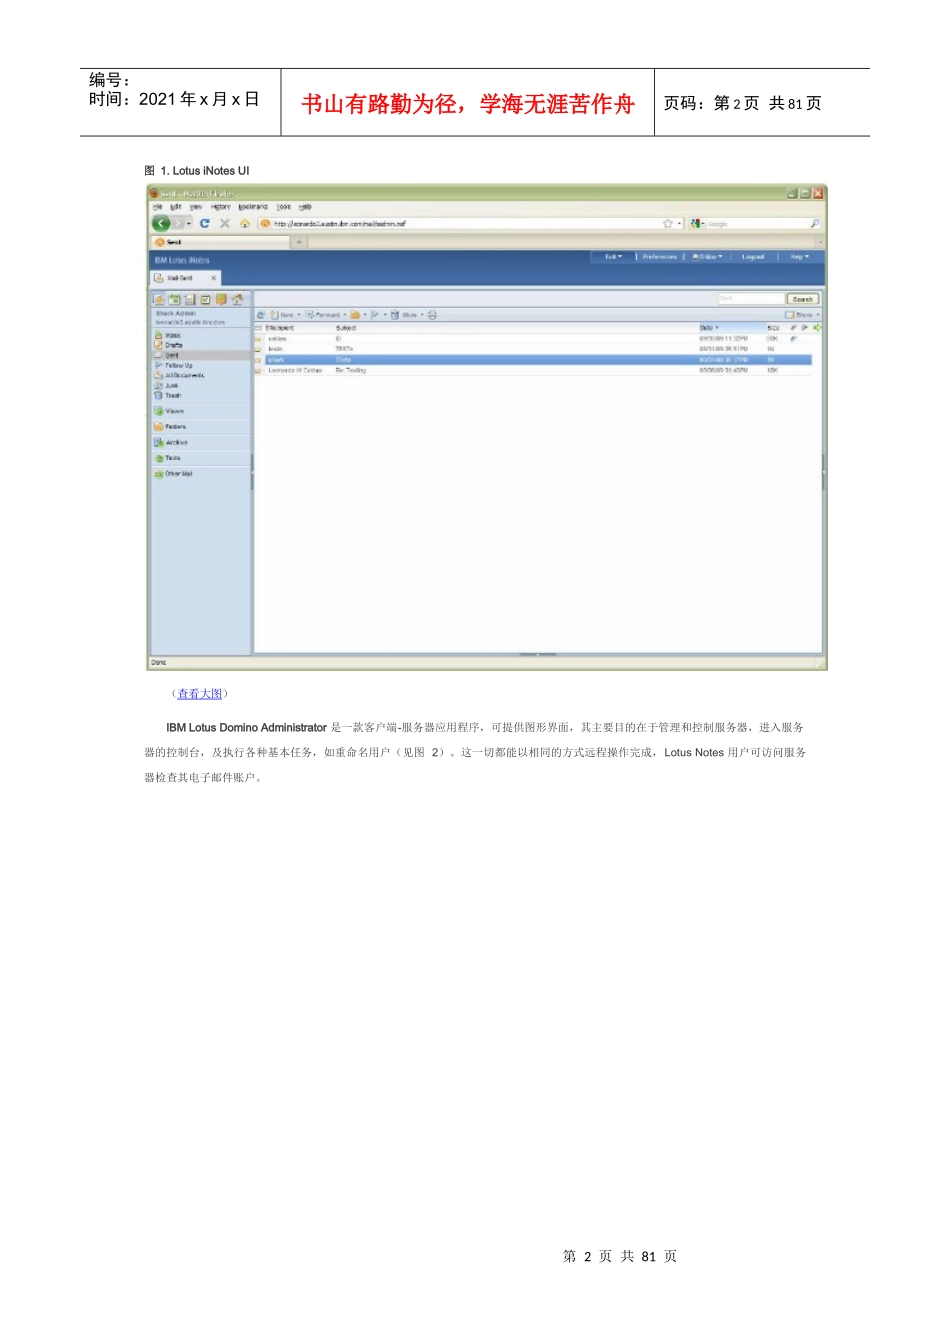Click the Contacts icon in sidebar switcher

[190, 299]
